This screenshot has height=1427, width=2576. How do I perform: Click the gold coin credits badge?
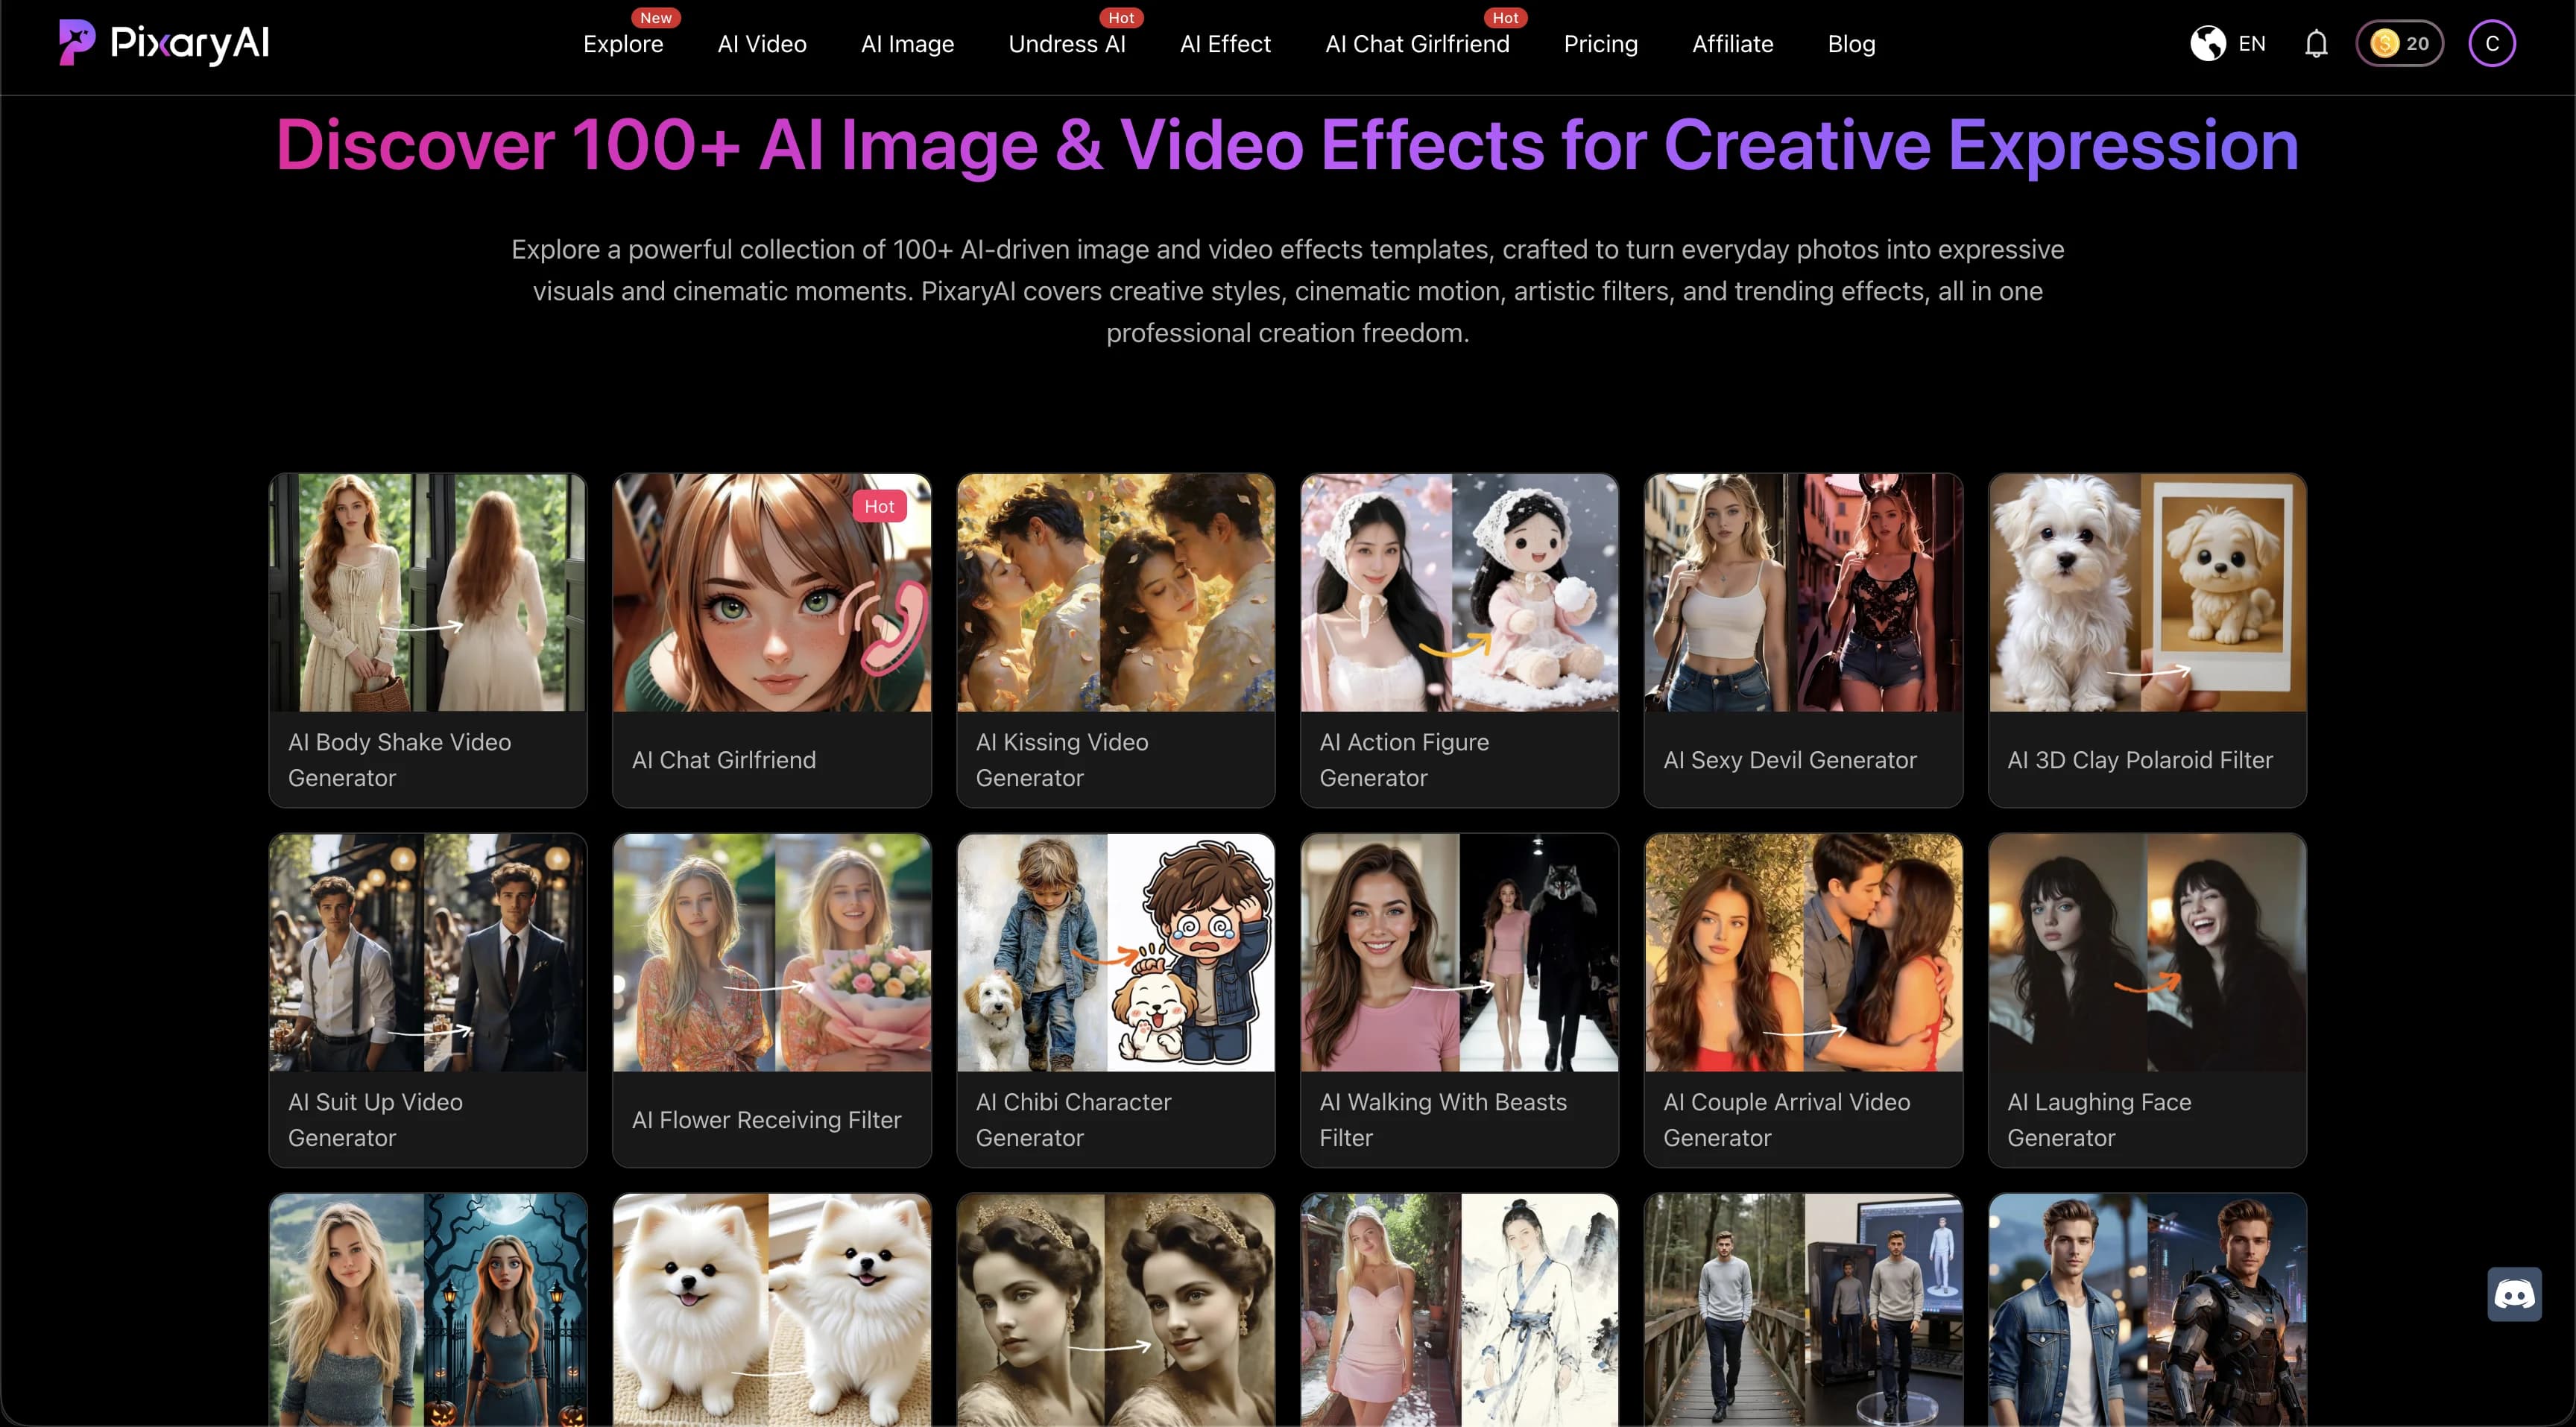[2399, 43]
